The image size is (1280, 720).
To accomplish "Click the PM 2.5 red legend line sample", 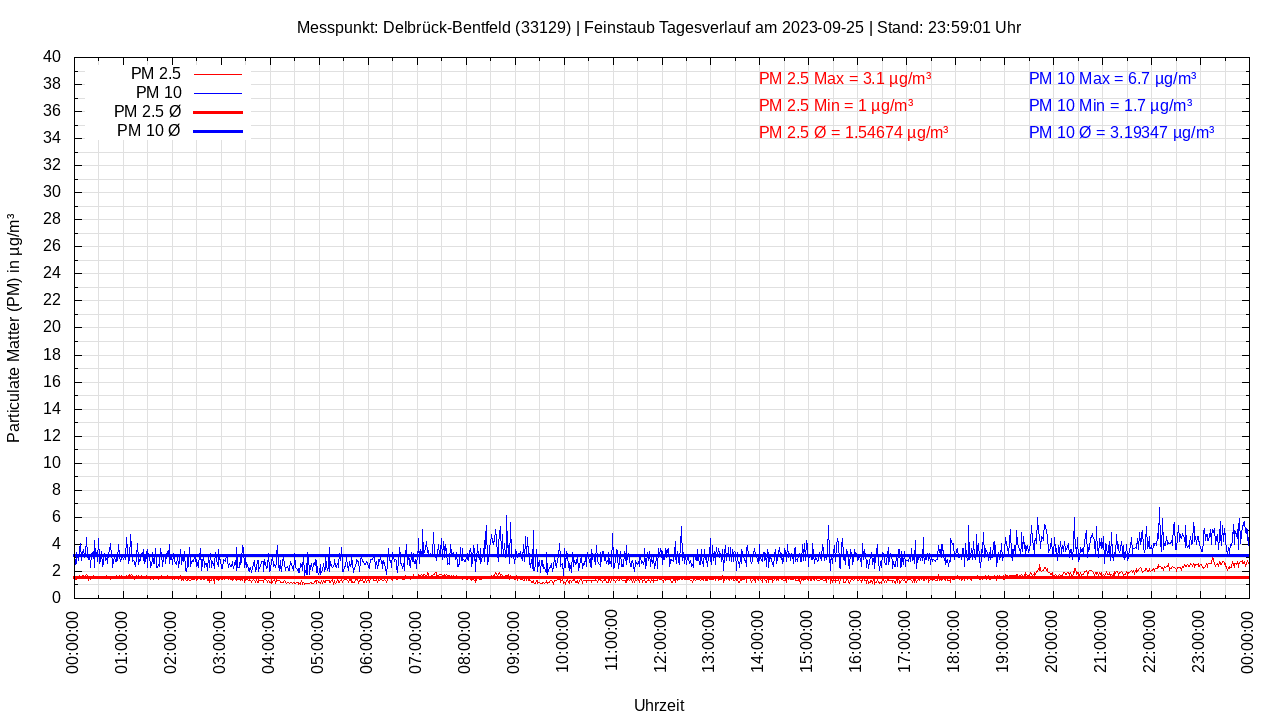I will [218, 74].
